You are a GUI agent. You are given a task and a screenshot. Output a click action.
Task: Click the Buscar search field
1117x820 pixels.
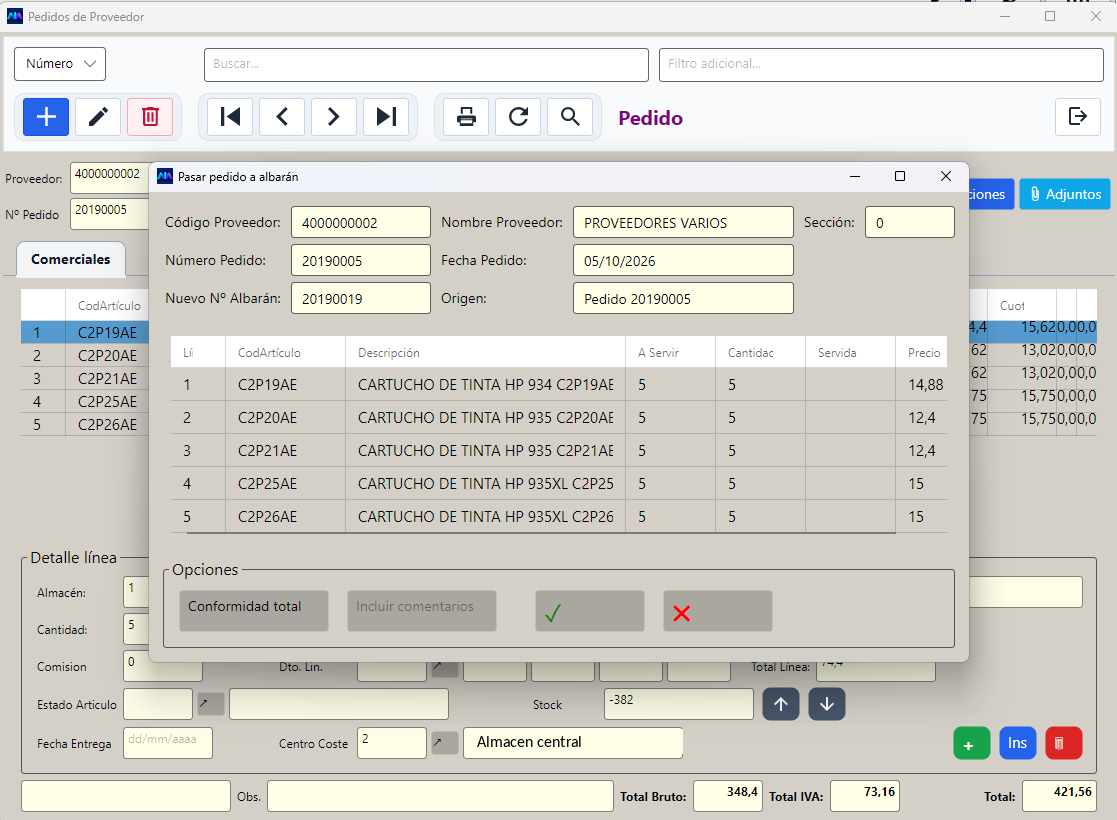click(426, 65)
